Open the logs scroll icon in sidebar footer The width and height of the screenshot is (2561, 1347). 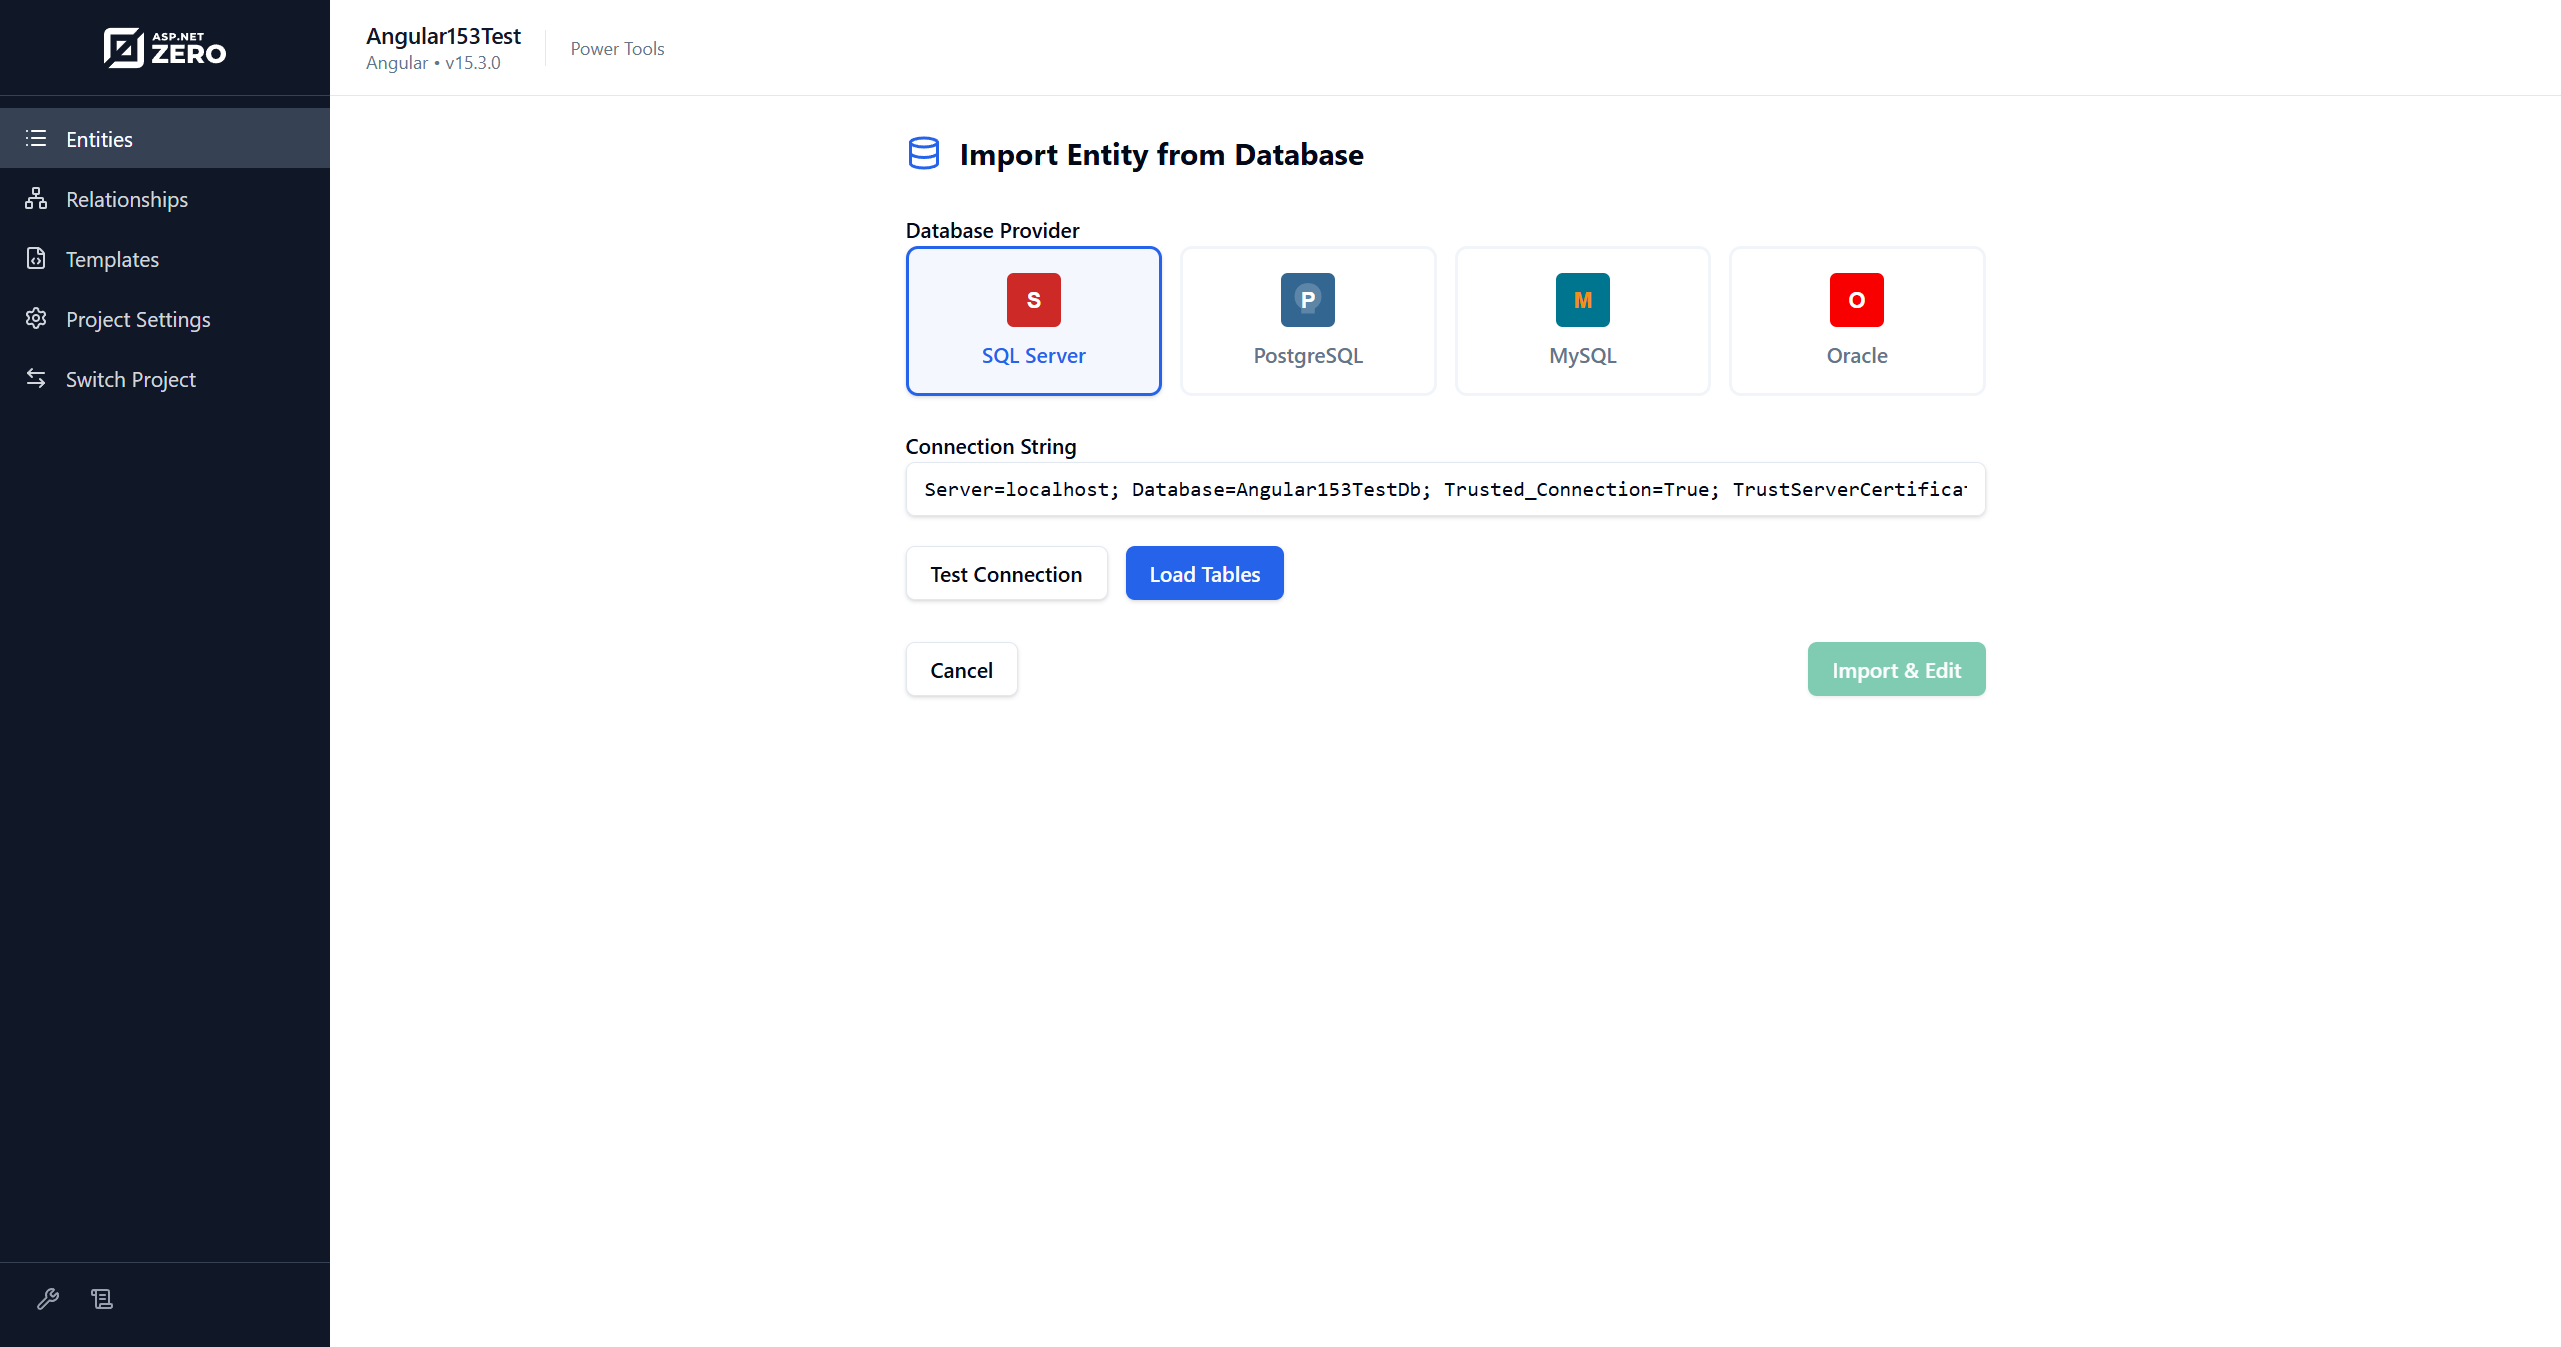[102, 1299]
